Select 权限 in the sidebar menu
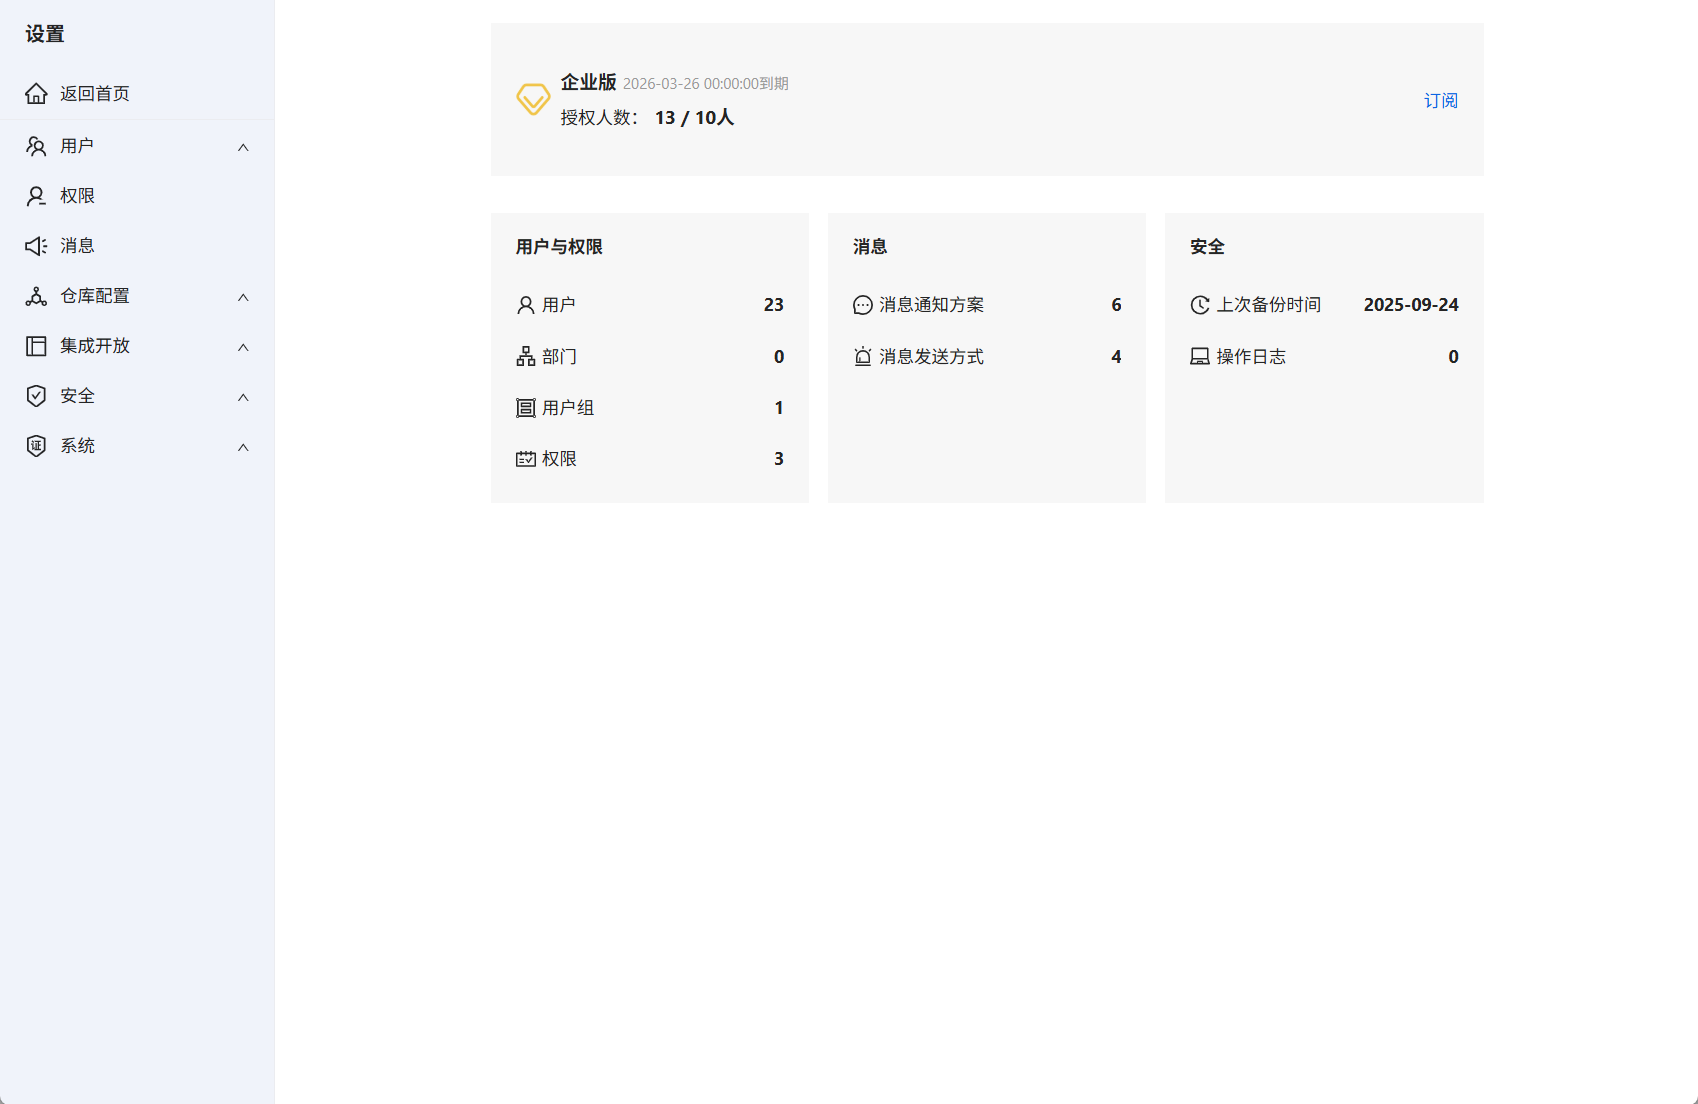Viewport: 1698px width, 1104px height. (x=78, y=195)
